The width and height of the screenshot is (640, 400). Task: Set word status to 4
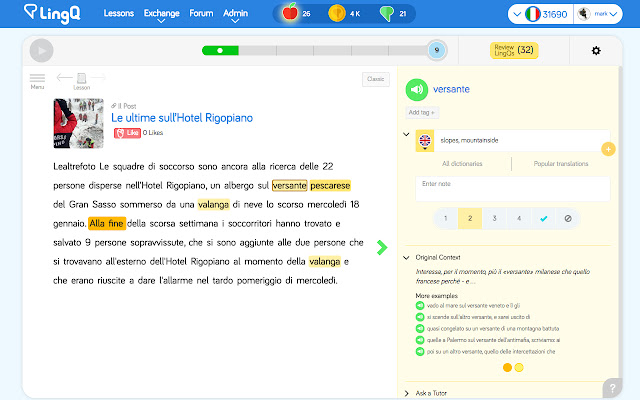click(519, 218)
